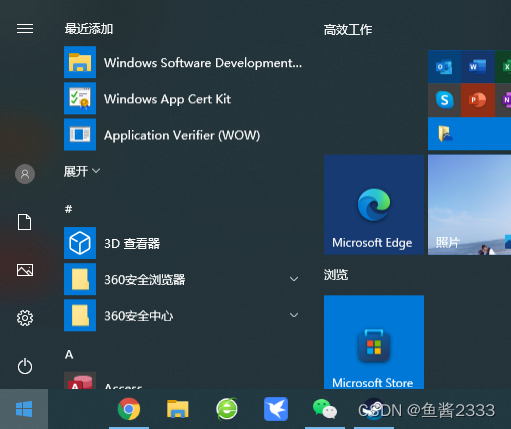Open the Outlook tile
The image size is (511, 429).
tap(444, 66)
